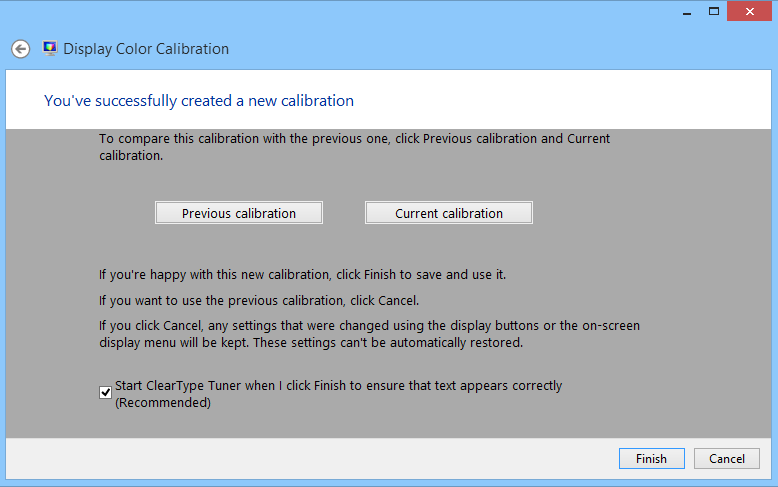The height and width of the screenshot is (487, 778).
Task: Click the Display Color Calibration monitor icon
Action: coord(50,48)
